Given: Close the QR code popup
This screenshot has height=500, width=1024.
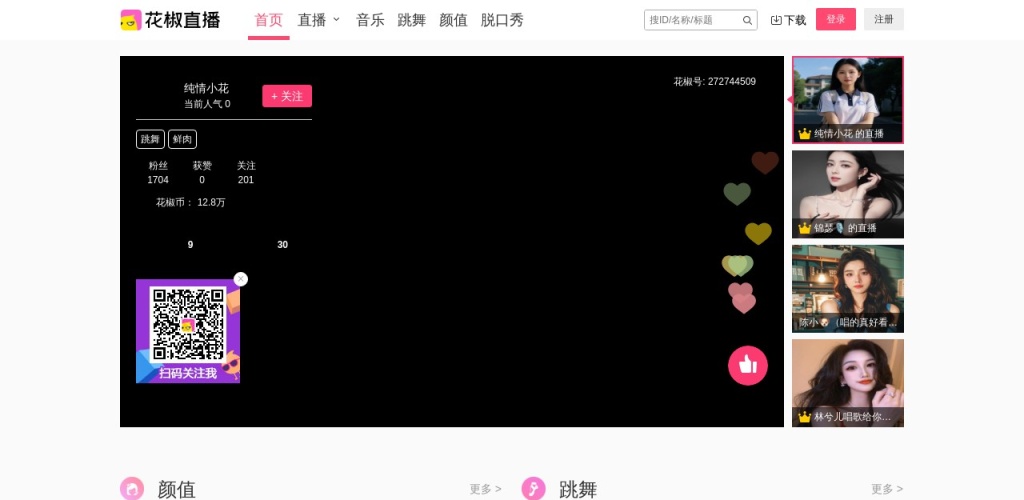Looking at the screenshot, I should pyautogui.click(x=241, y=279).
